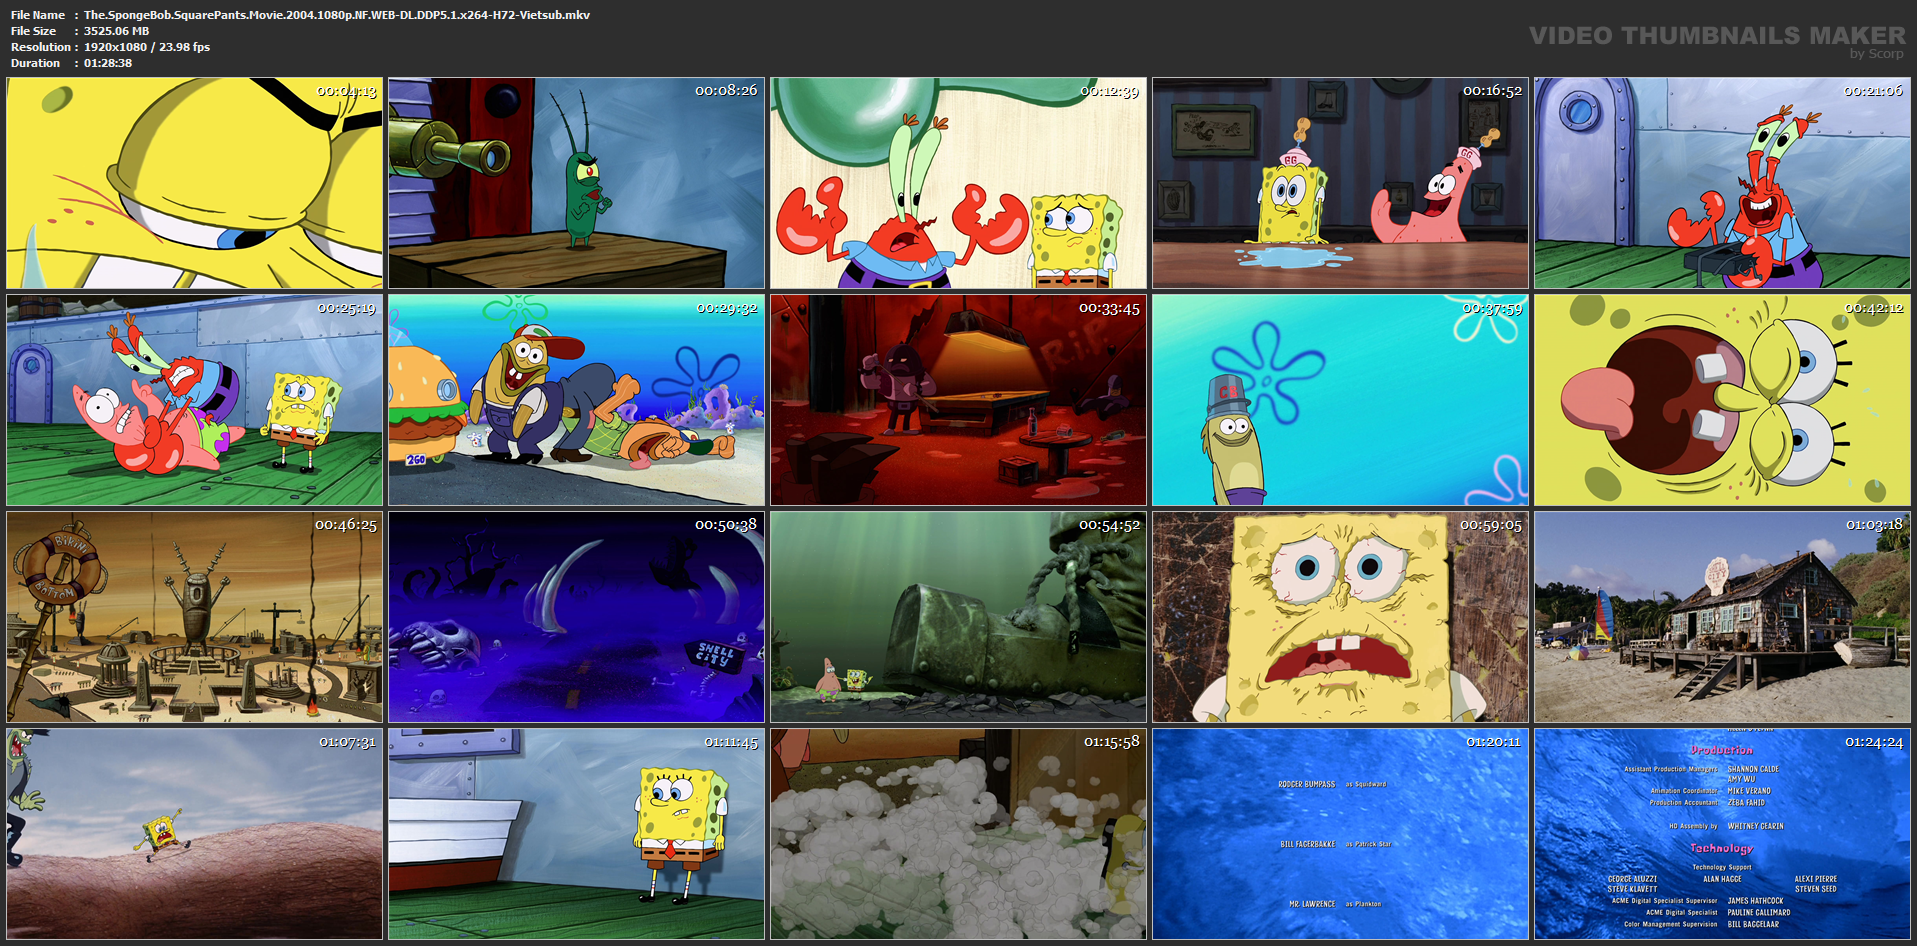The height and width of the screenshot is (946, 1917).
Task: Select the beach house thumbnail 01:03:18
Action: click(x=1723, y=617)
